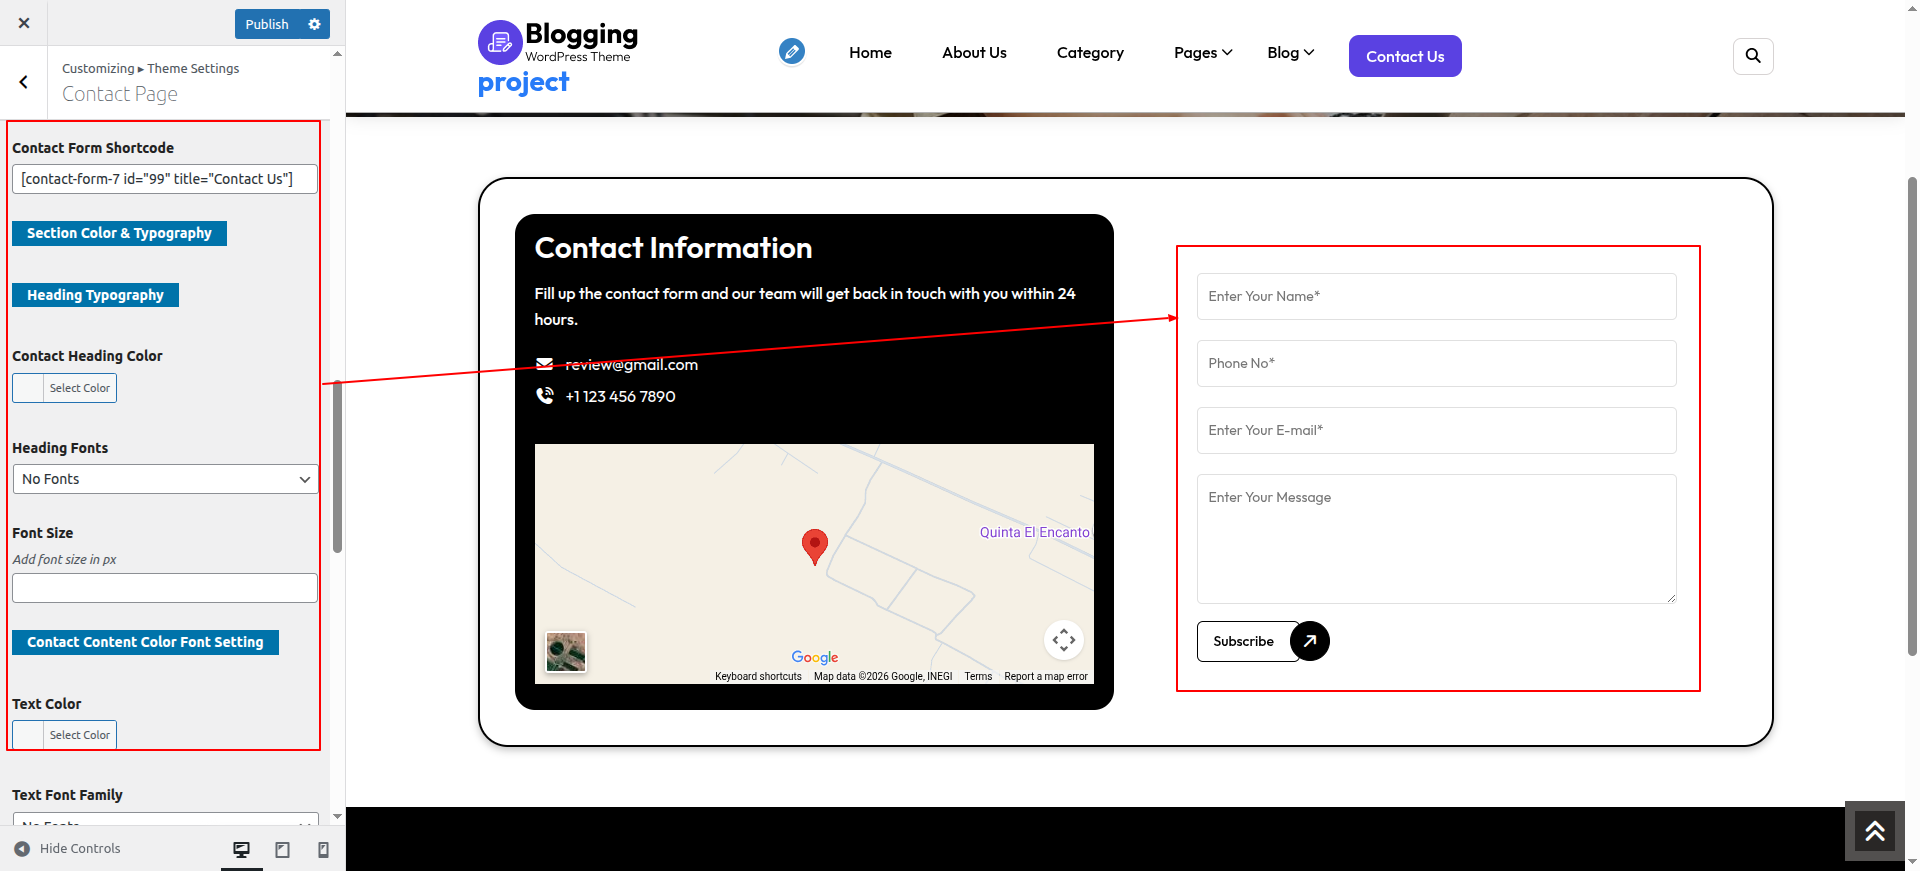1920x871 pixels.
Task: Click the scroll-to-top double arrow icon
Action: pos(1874,831)
